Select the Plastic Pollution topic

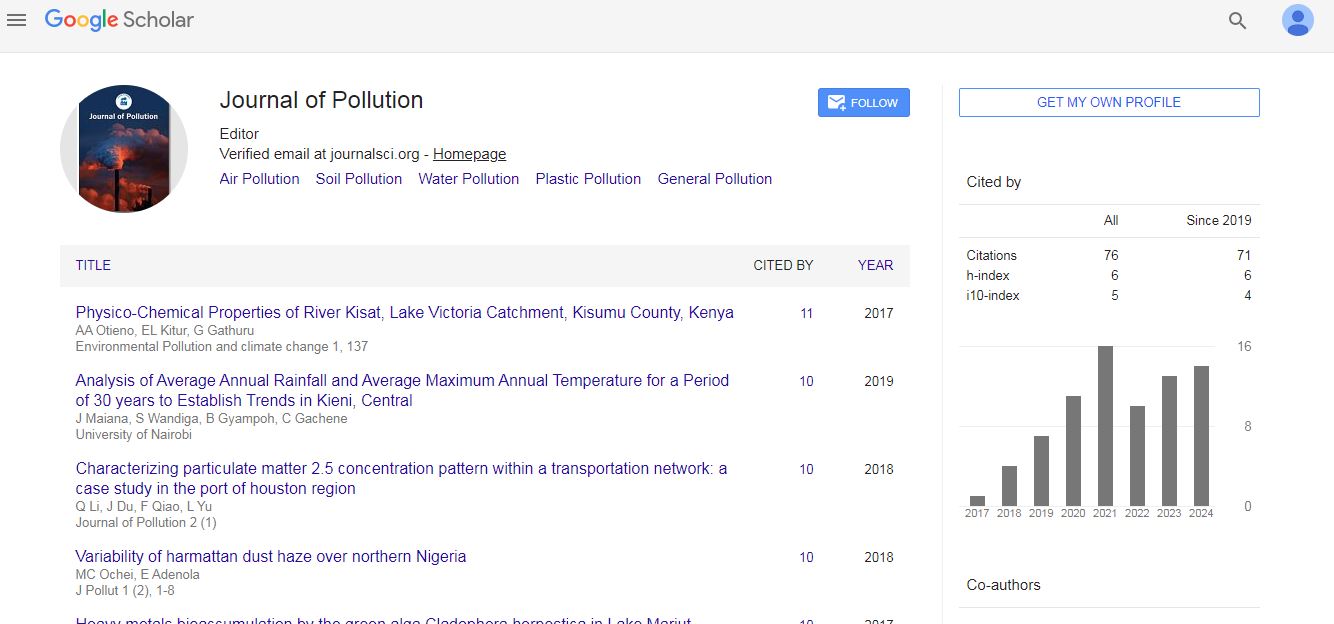(x=588, y=179)
